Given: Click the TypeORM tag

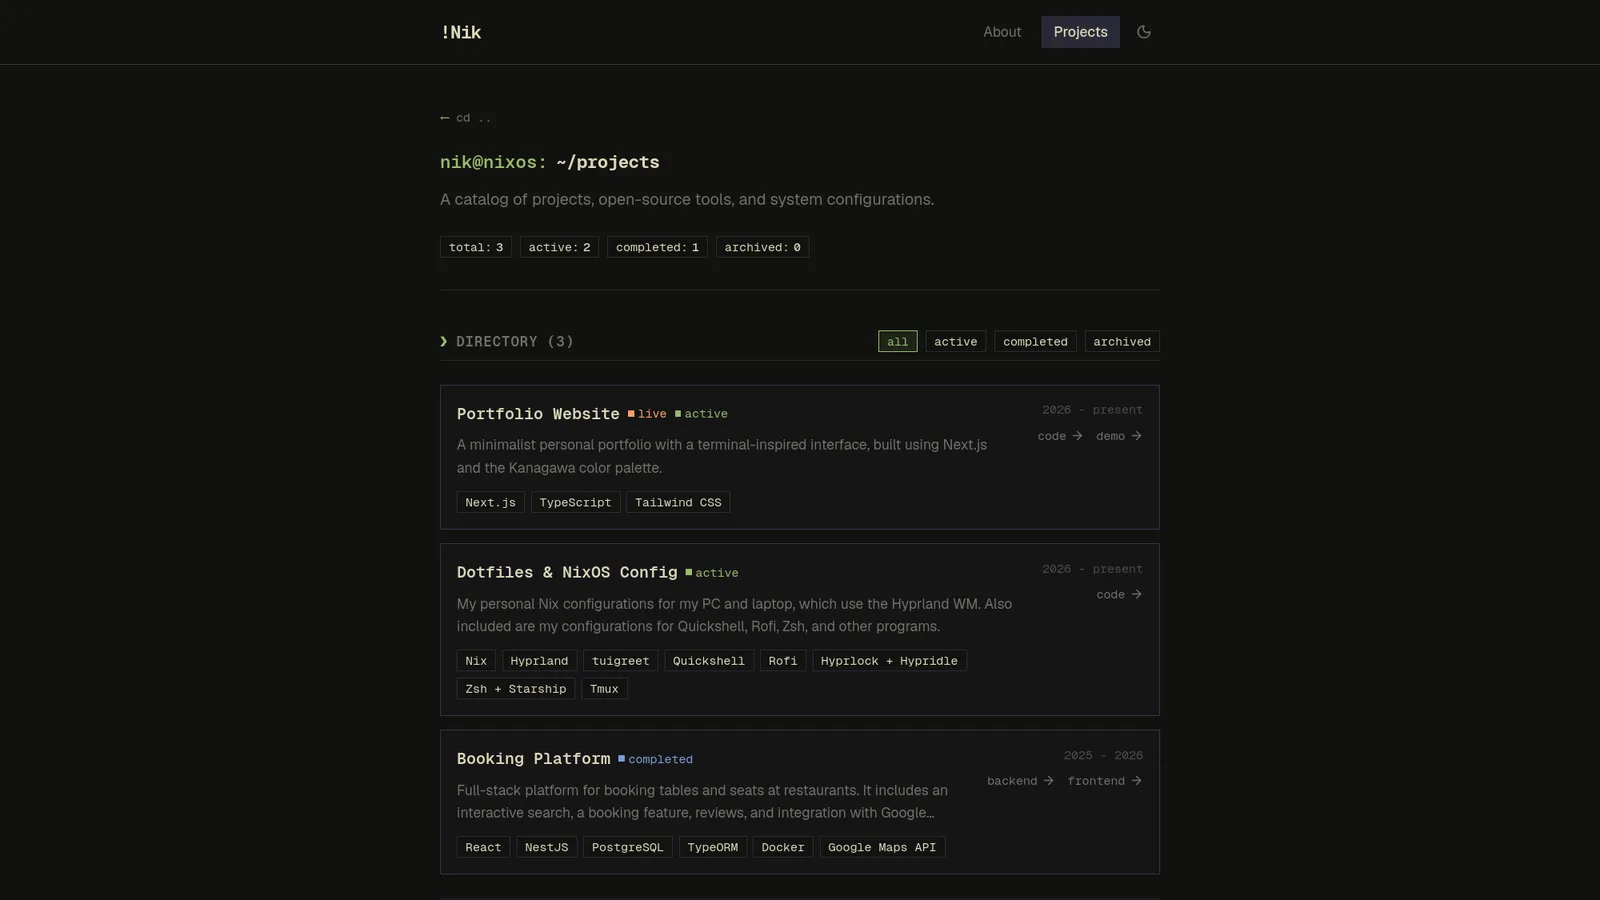Looking at the screenshot, I should click(712, 847).
